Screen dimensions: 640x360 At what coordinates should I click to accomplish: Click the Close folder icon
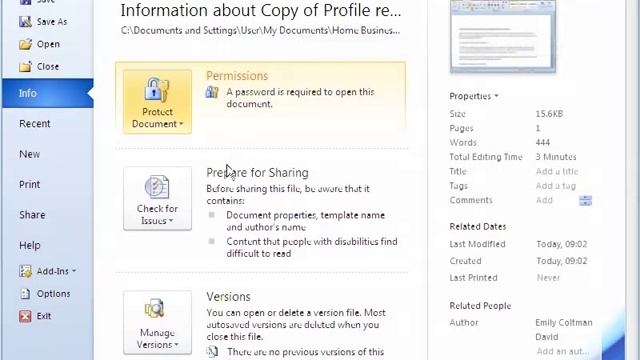coord(25,67)
